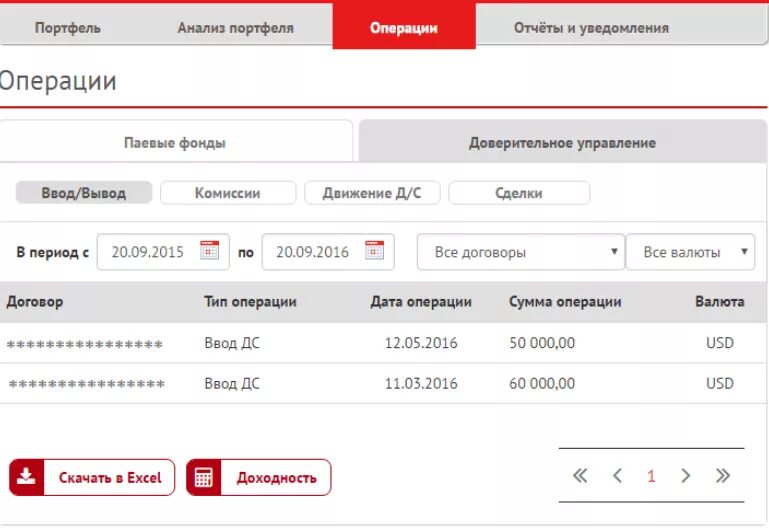Click masked contract in 11.03.2016 row
Image resolution: width=769 pixels, height=528 pixels.
[86, 384]
